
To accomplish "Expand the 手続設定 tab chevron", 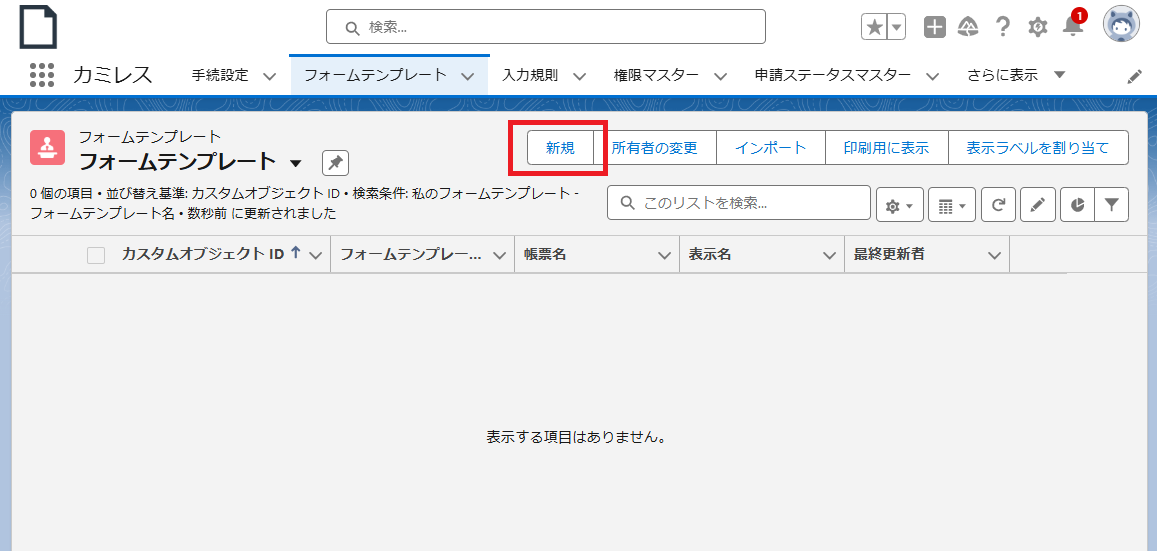I will tap(269, 76).
